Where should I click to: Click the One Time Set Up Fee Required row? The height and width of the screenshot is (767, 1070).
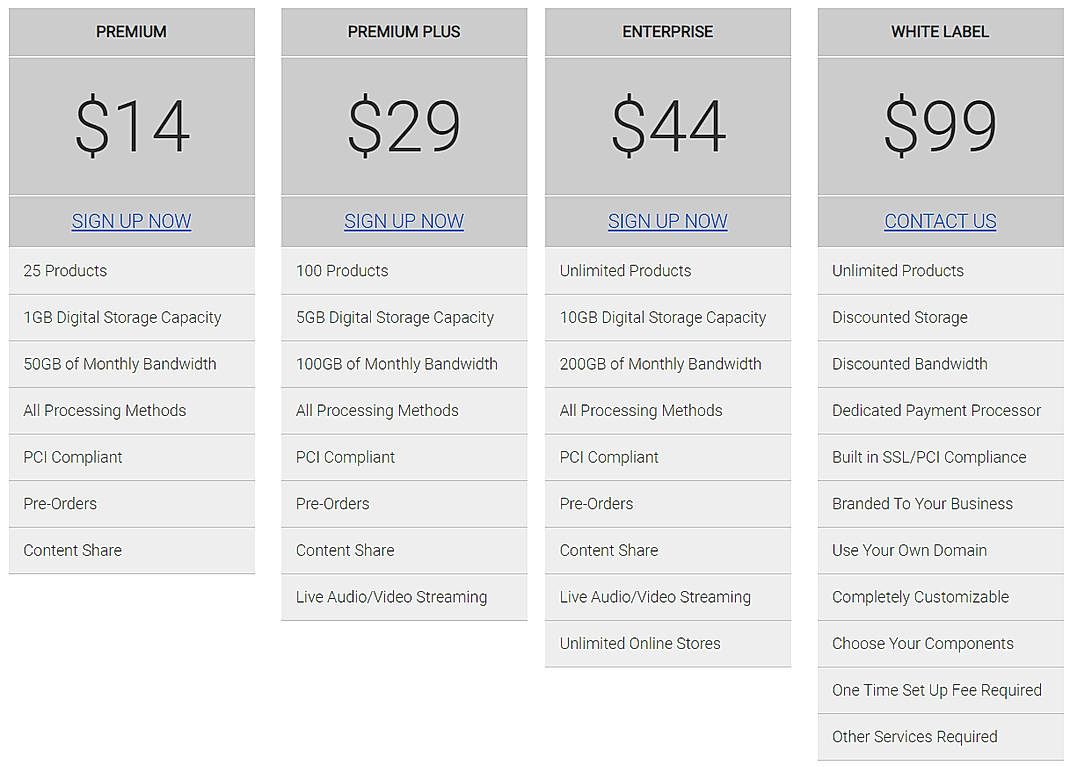939,690
